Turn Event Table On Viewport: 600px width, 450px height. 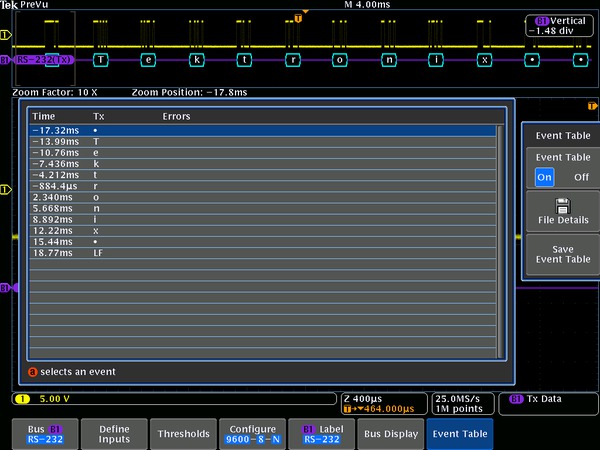click(544, 177)
